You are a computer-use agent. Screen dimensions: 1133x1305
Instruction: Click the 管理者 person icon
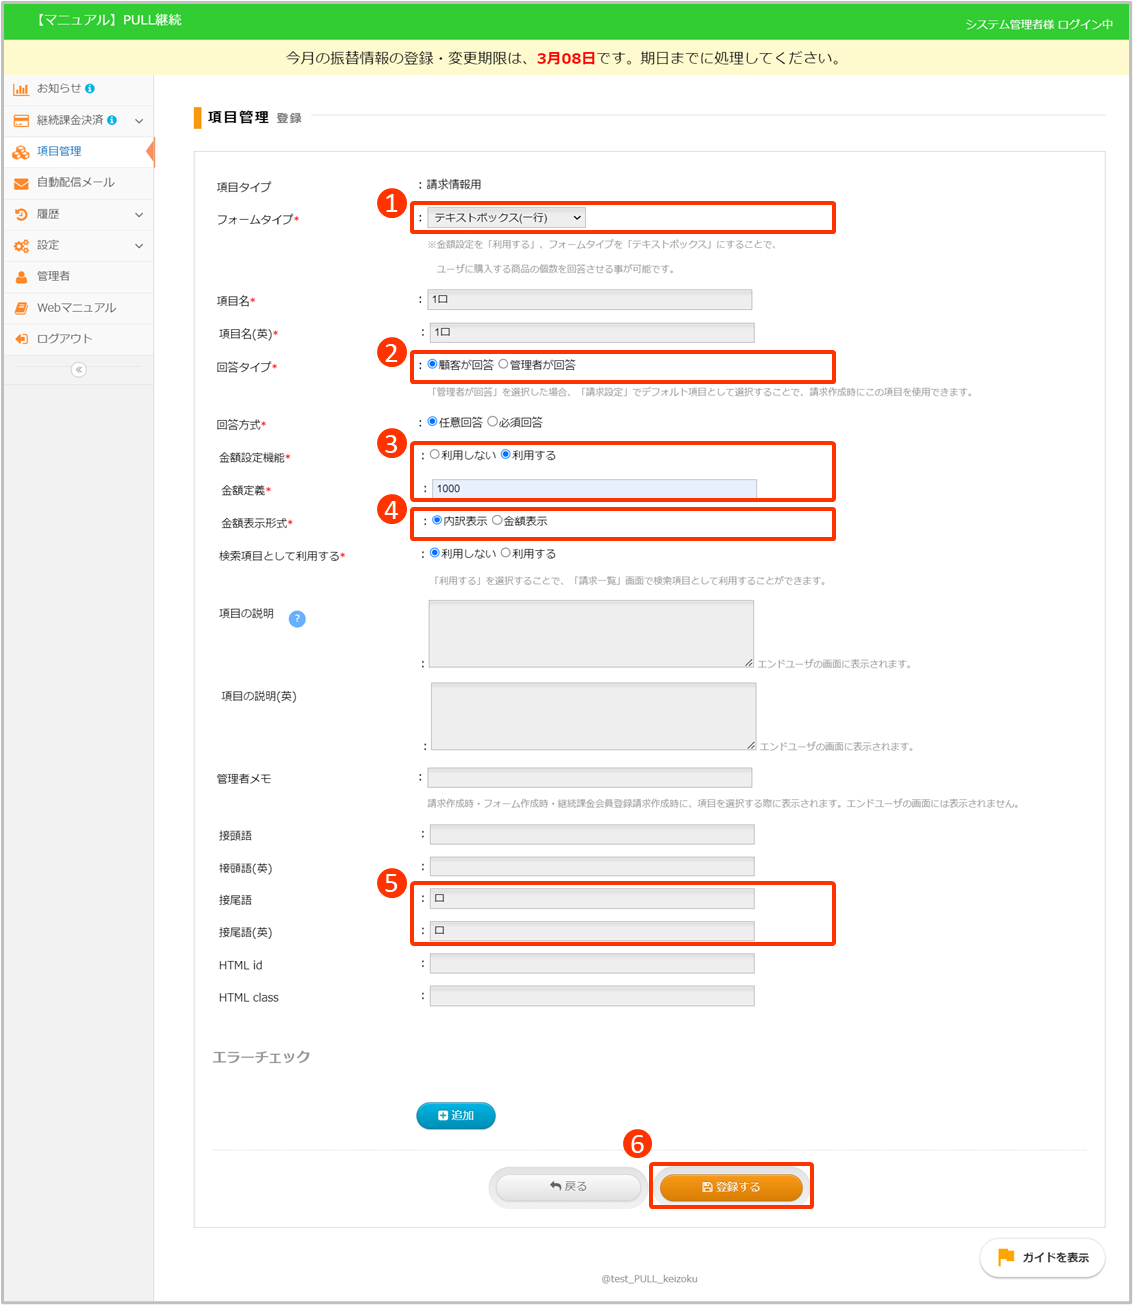(x=20, y=277)
